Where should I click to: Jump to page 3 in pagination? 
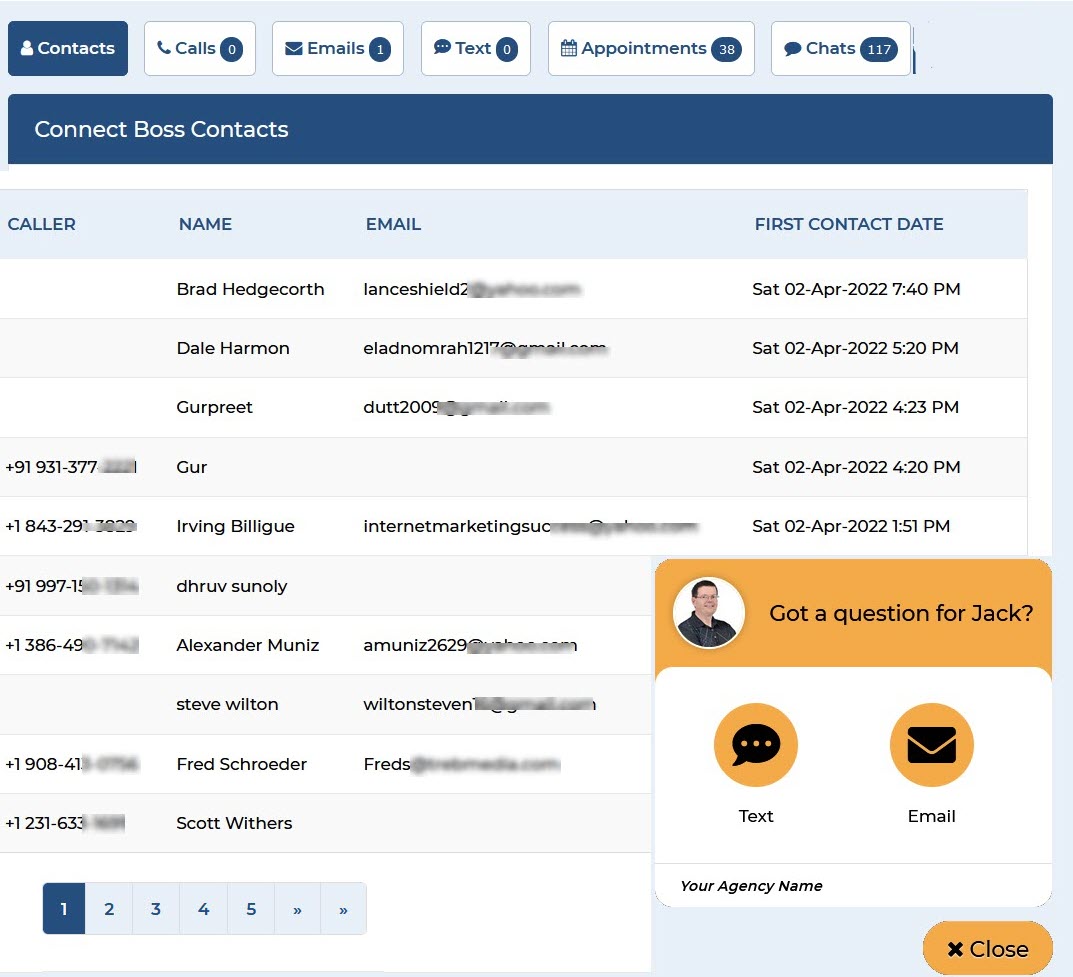(156, 909)
